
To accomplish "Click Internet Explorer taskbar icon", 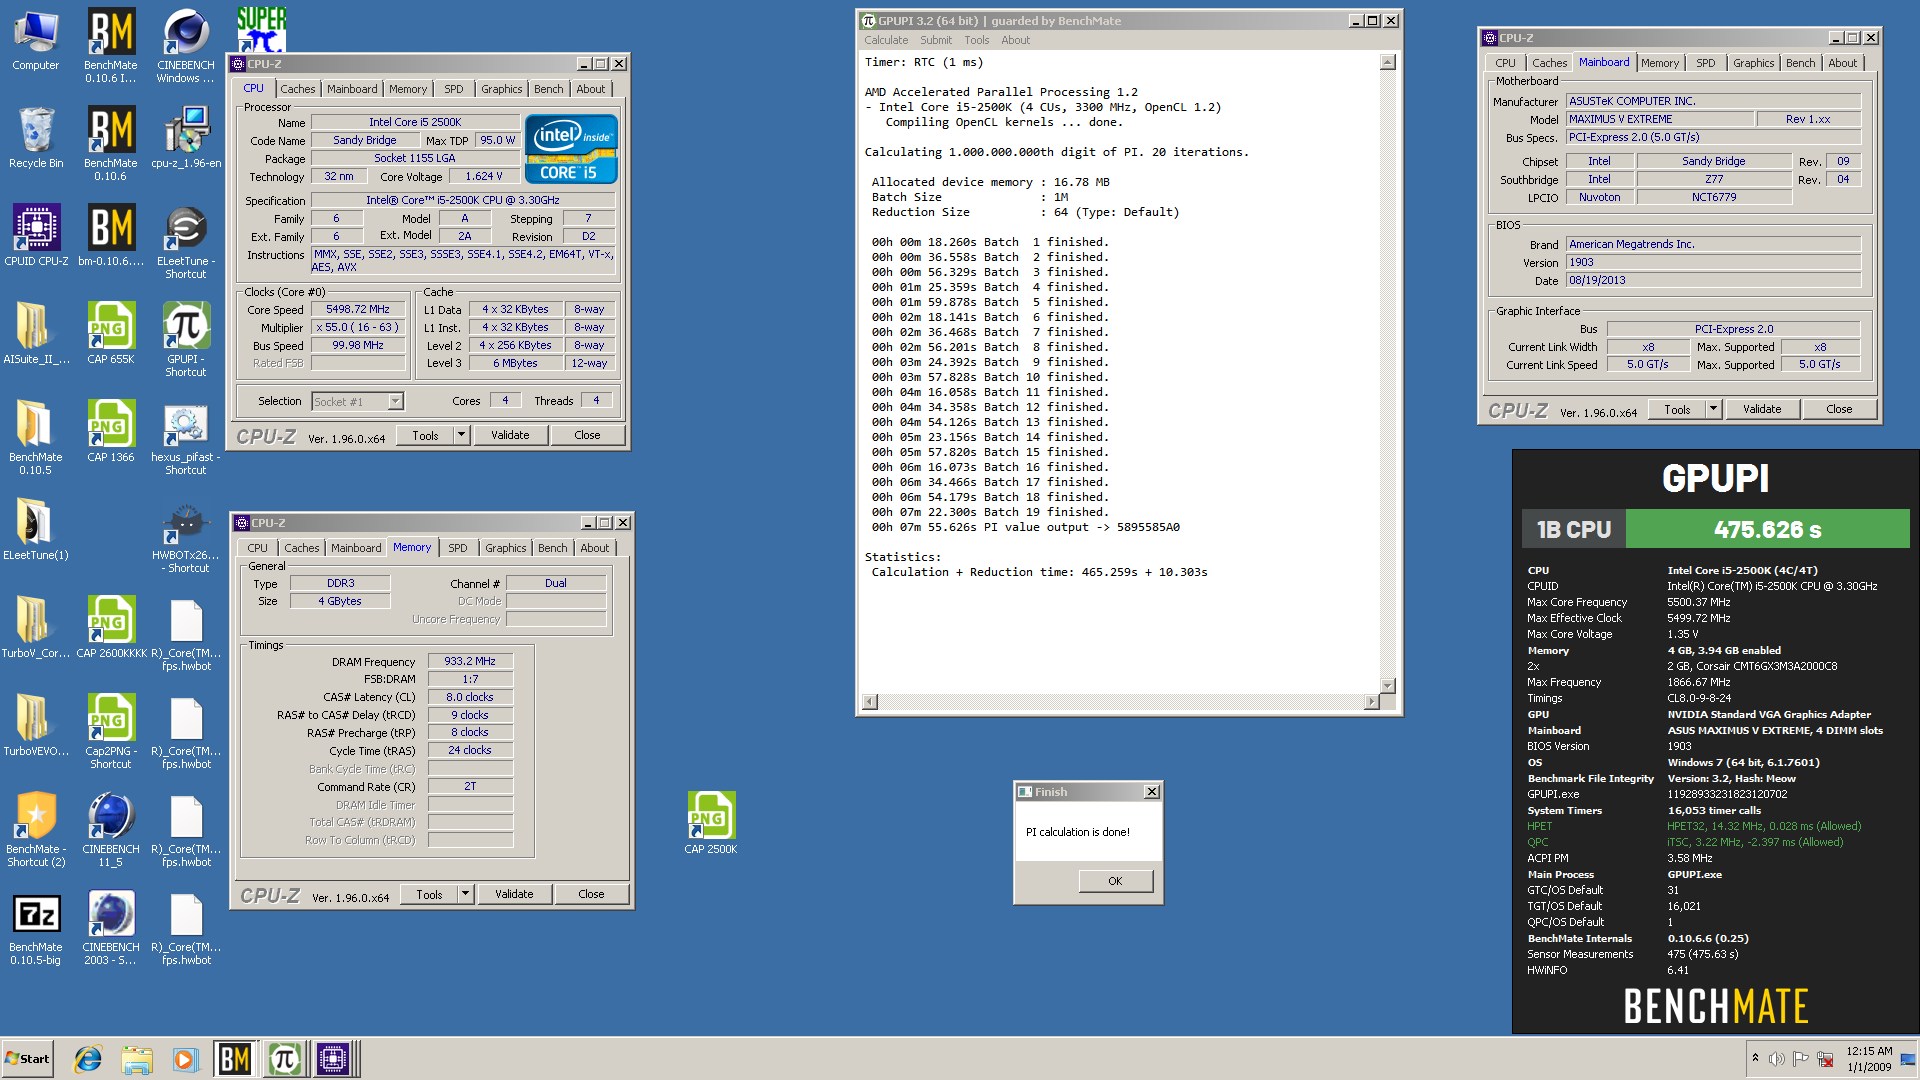I will coord(88,1059).
